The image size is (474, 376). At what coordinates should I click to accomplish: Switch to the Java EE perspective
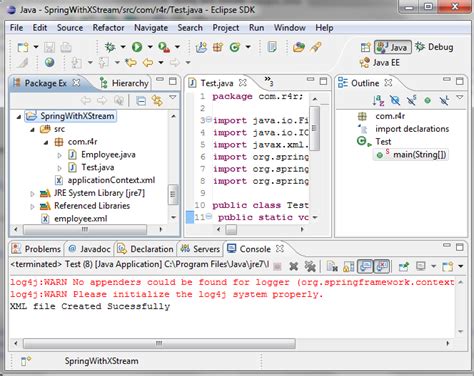(x=380, y=62)
